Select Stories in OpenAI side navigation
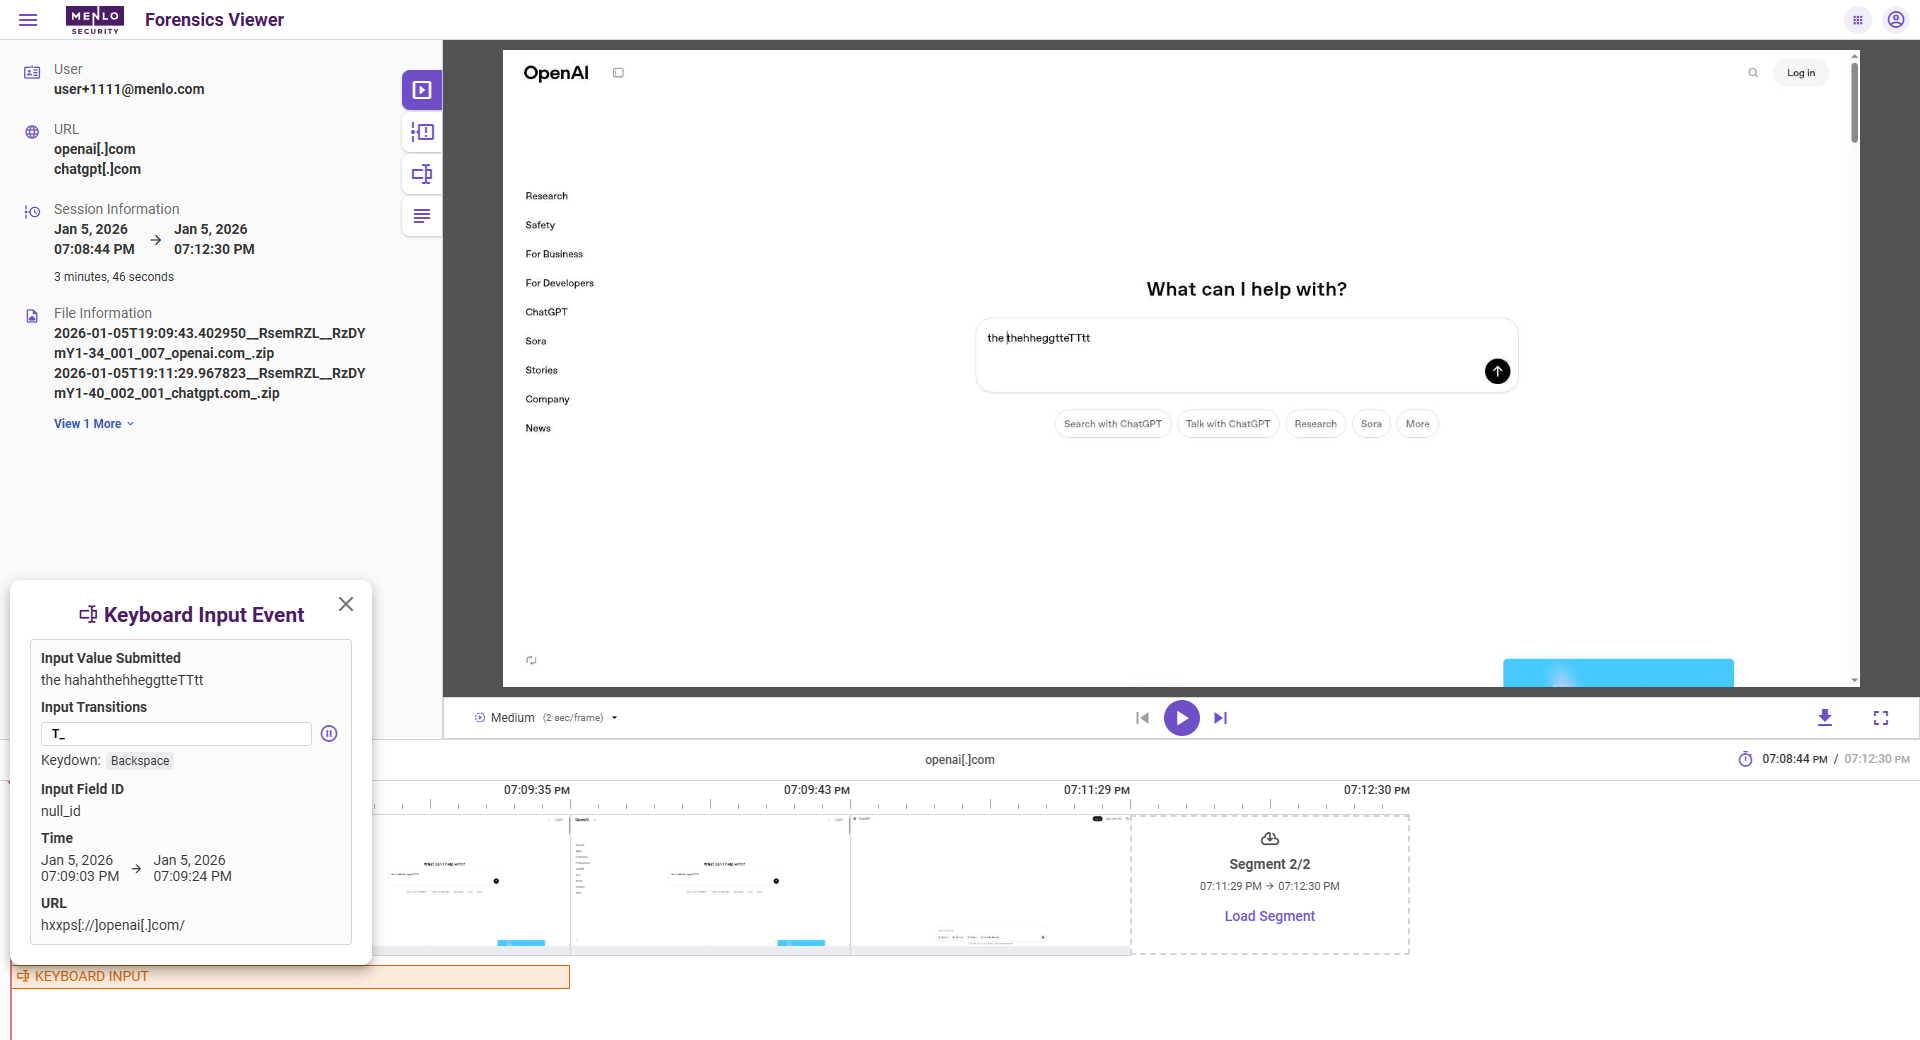This screenshot has height=1040, width=1920. (542, 370)
